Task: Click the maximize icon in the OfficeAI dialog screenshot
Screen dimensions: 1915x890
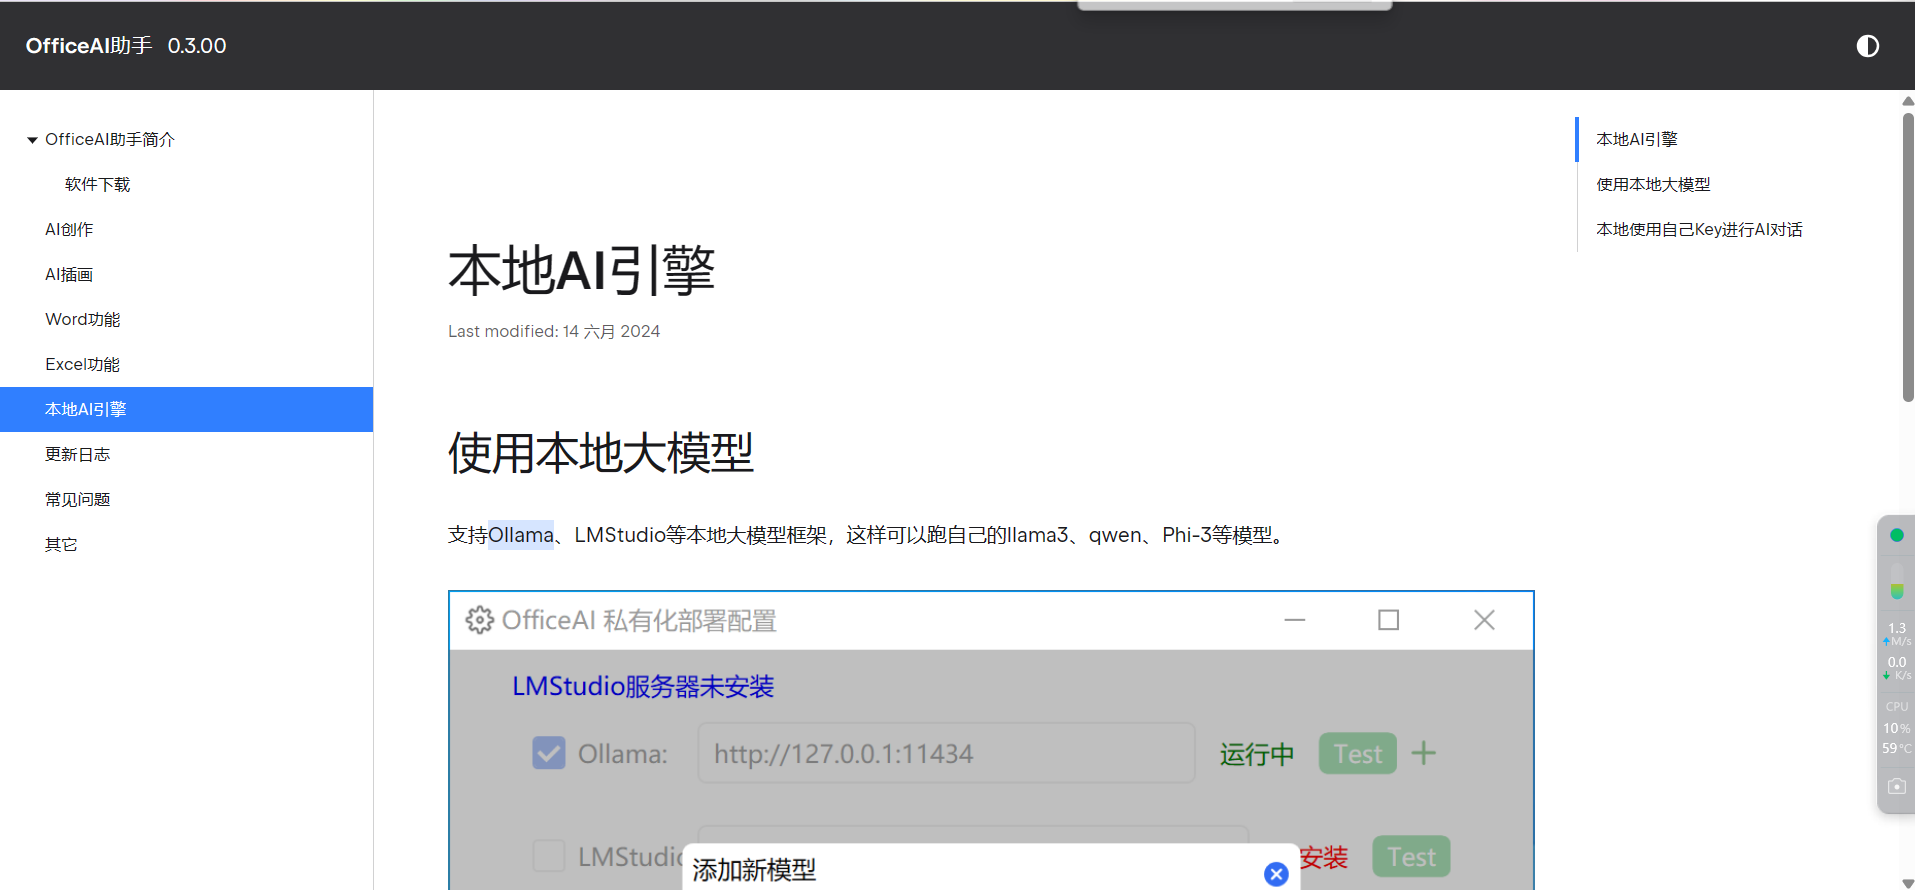Action: 1388,620
